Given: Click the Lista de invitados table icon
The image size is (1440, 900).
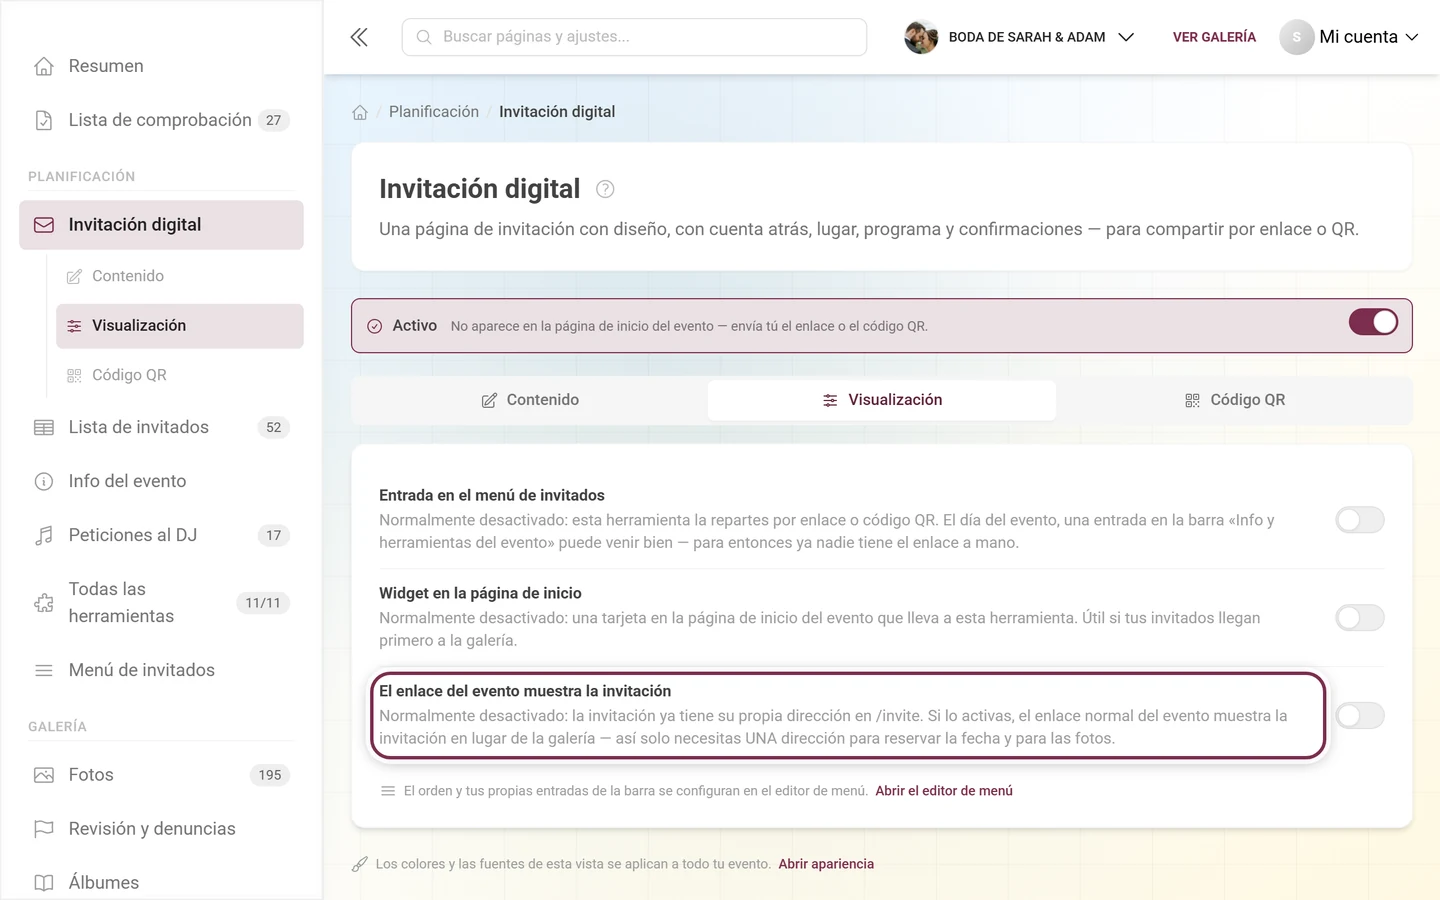Looking at the screenshot, I should point(44,427).
